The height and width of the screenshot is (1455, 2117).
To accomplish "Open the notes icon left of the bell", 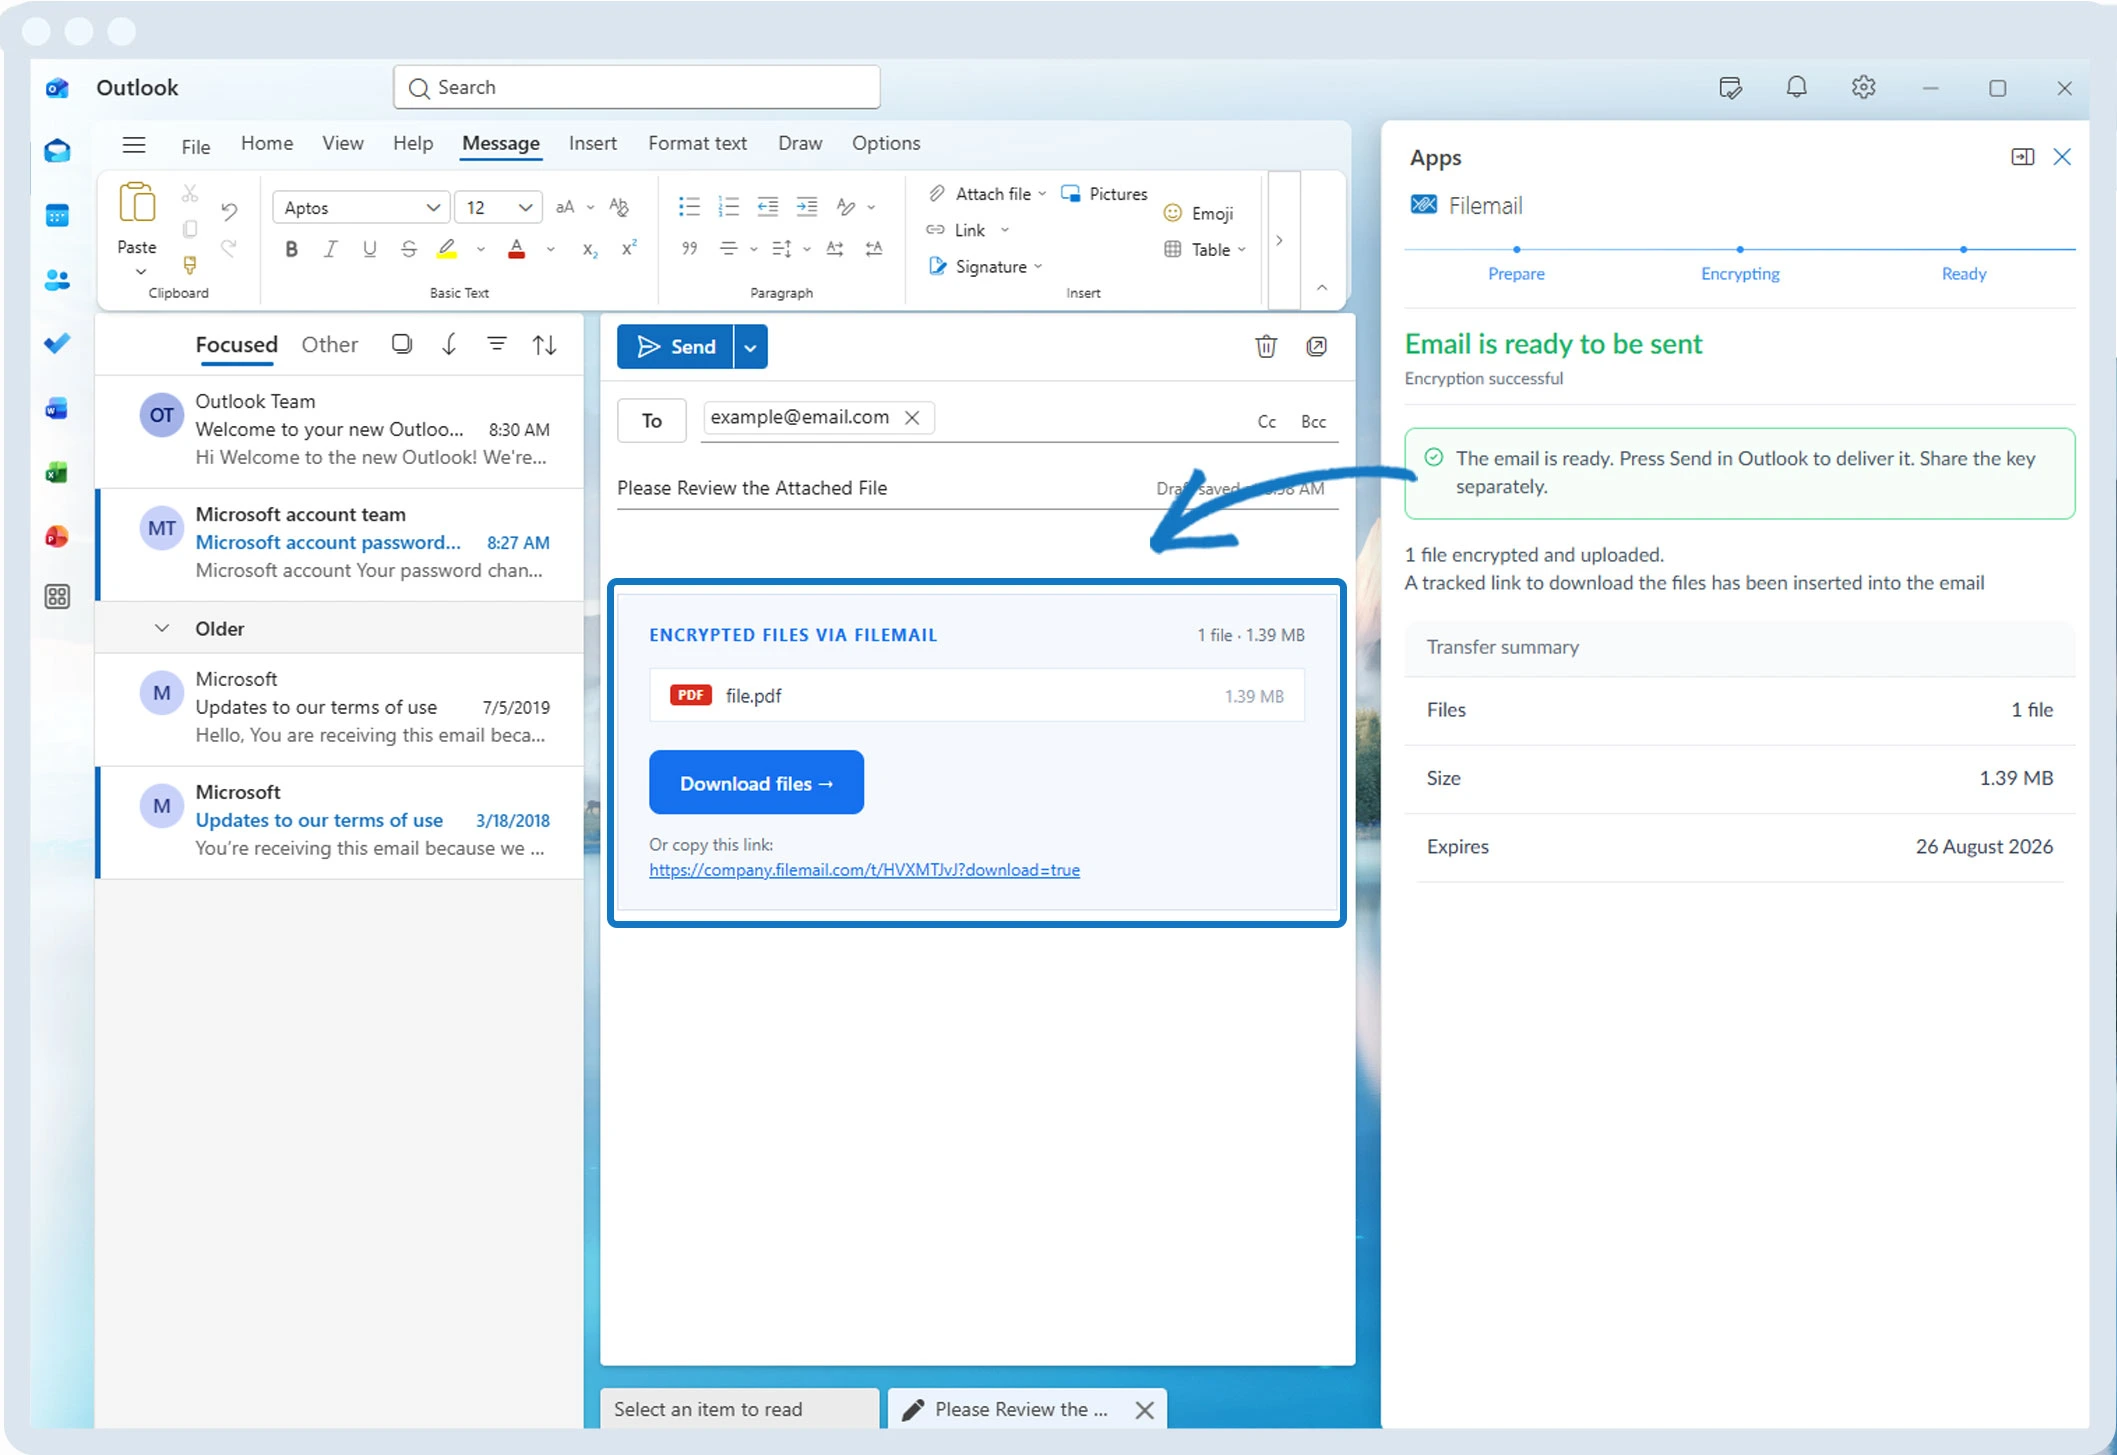I will [1730, 88].
